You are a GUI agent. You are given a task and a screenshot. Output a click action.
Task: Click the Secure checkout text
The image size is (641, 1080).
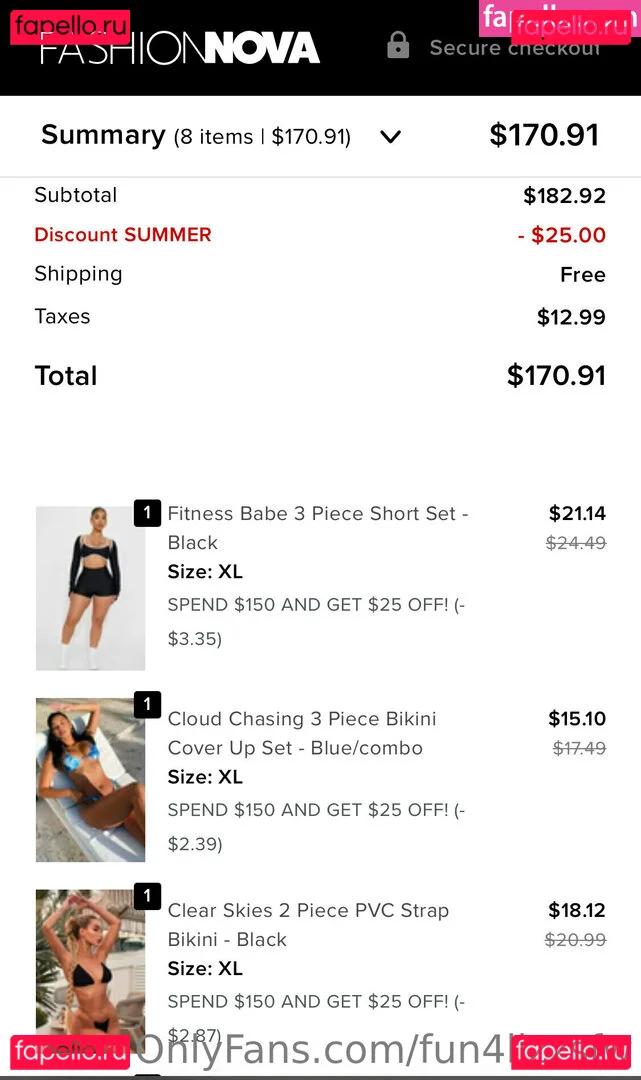(514, 47)
